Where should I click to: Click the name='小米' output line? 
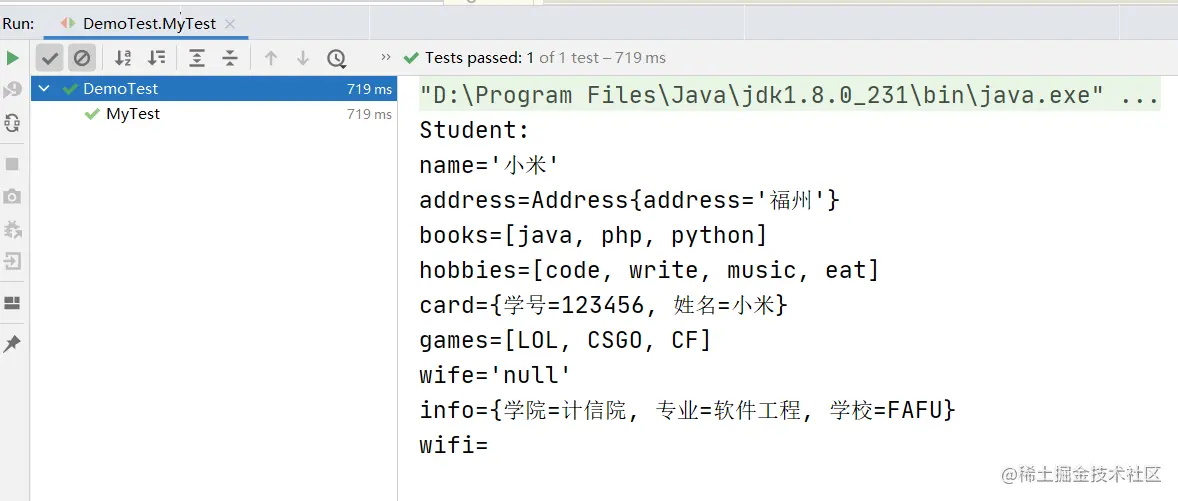point(488,165)
